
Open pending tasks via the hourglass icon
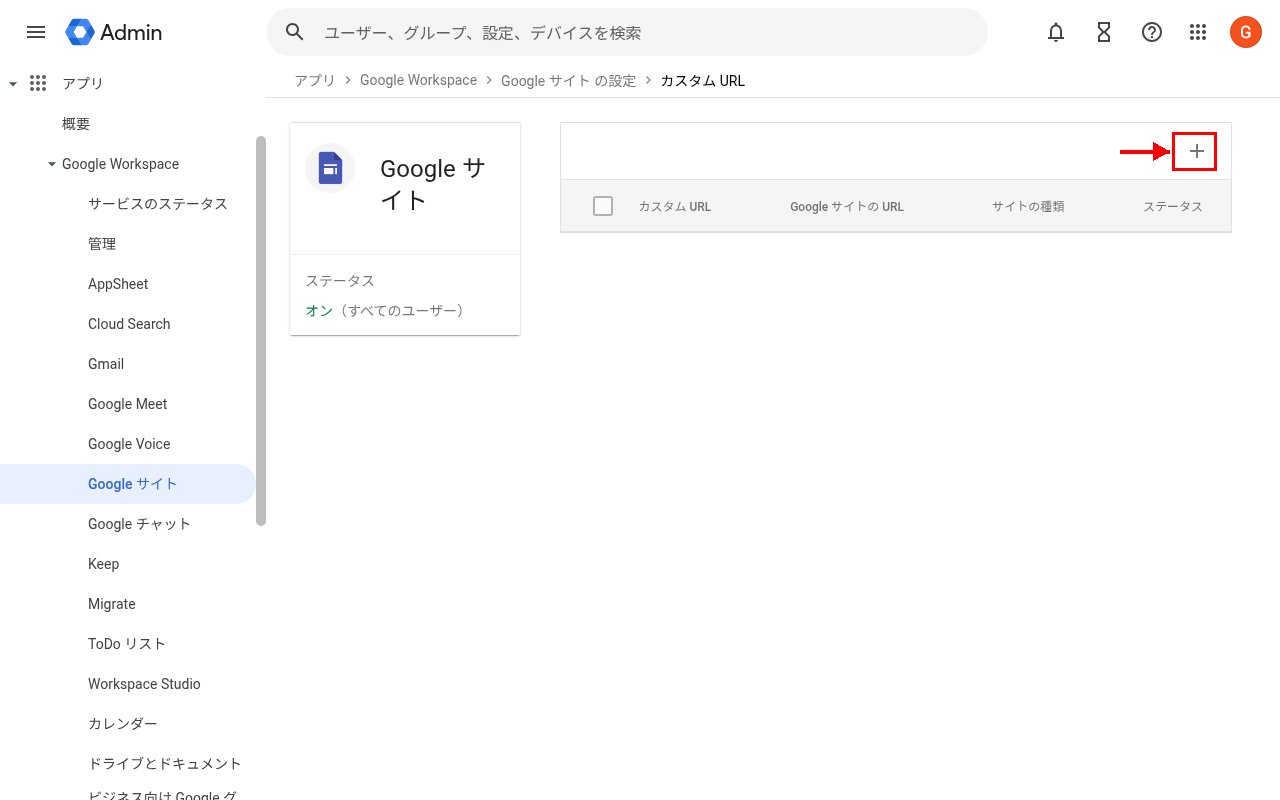click(x=1103, y=32)
